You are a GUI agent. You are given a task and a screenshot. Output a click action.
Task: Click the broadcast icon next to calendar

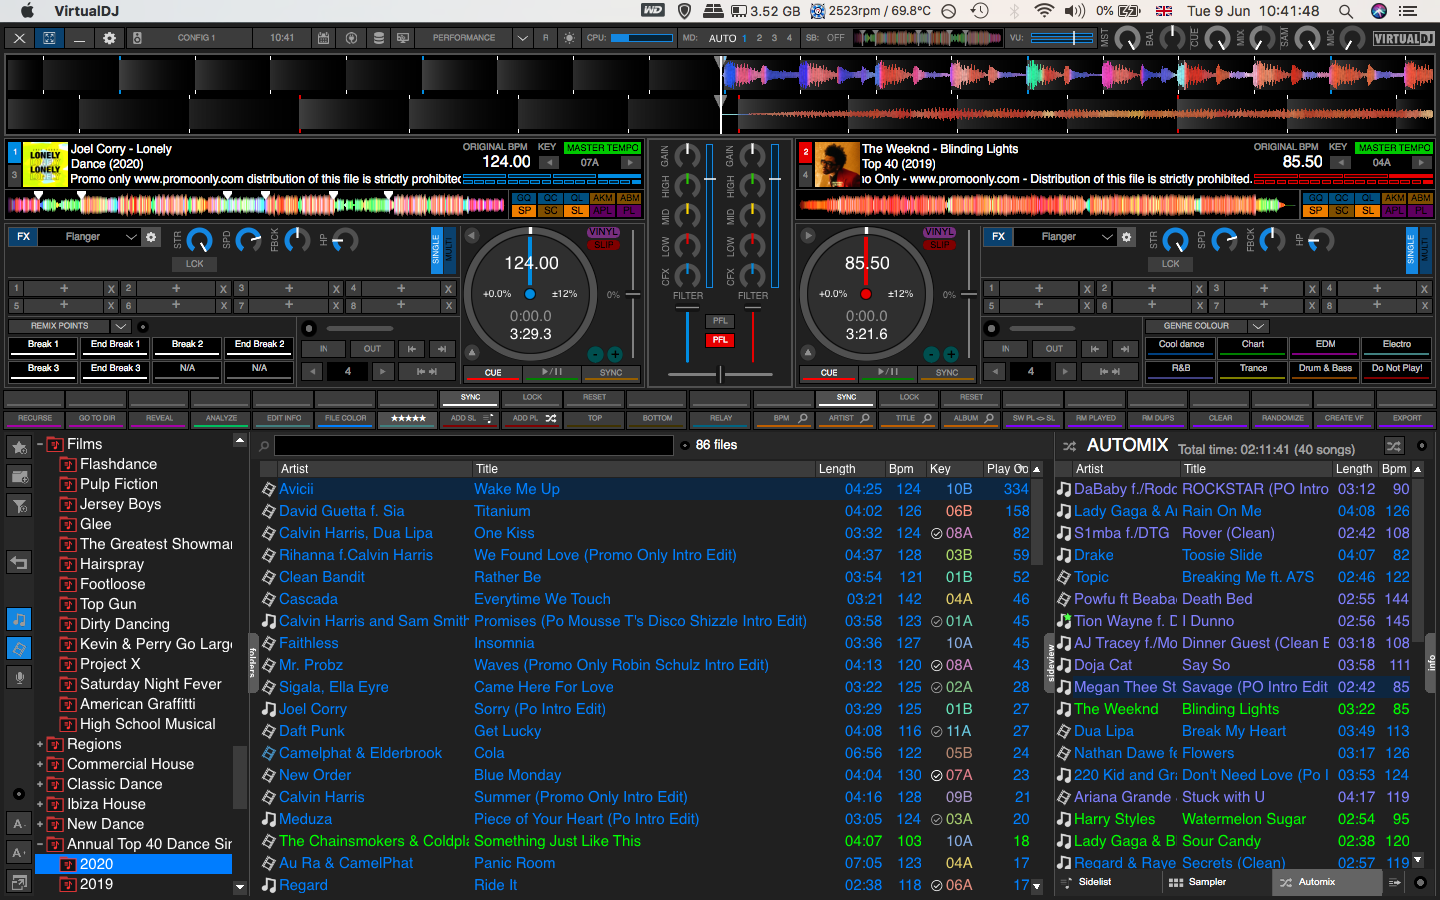[351, 38]
